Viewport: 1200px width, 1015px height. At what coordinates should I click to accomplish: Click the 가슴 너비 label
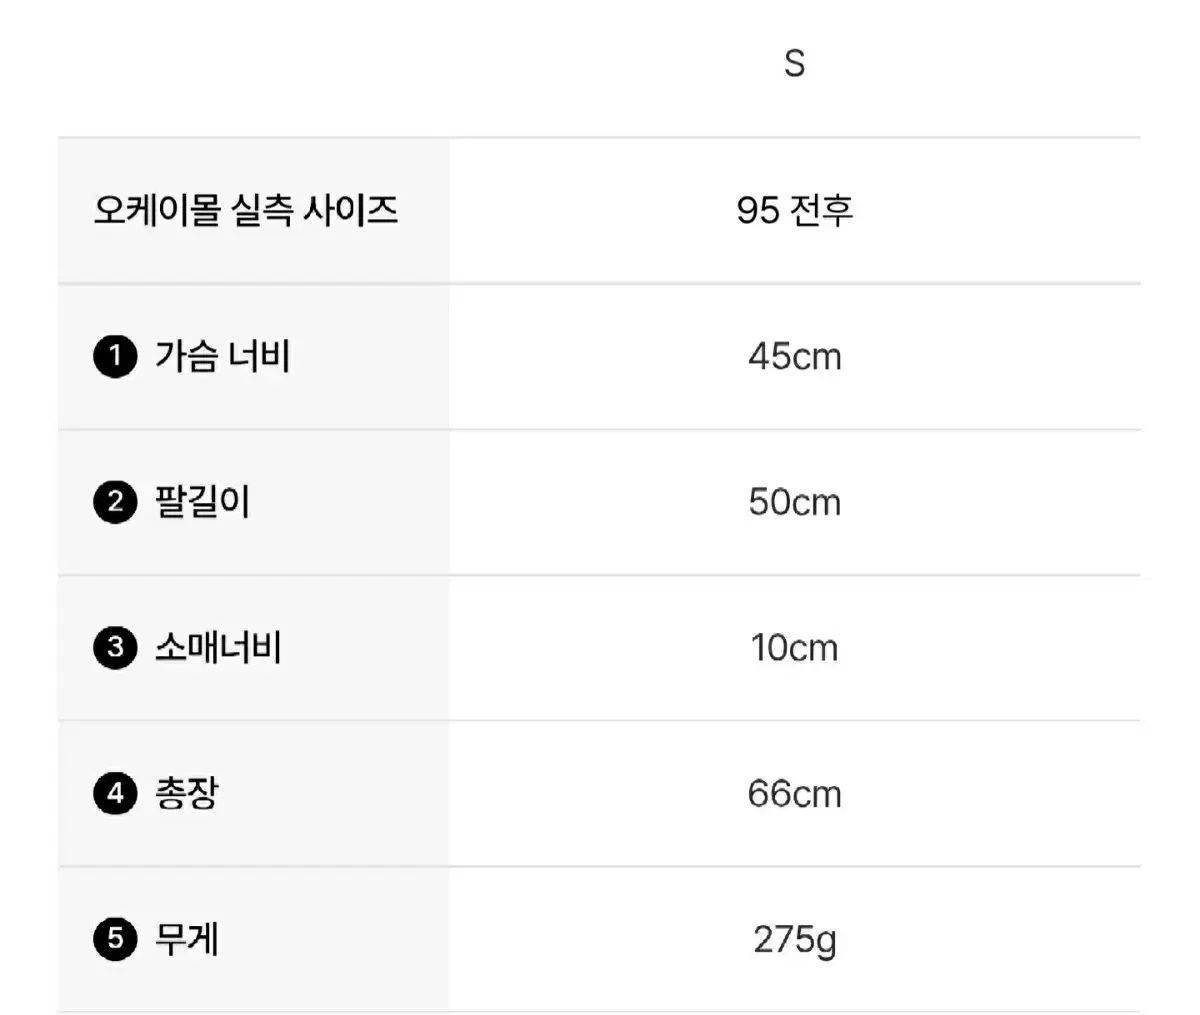coord(222,356)
